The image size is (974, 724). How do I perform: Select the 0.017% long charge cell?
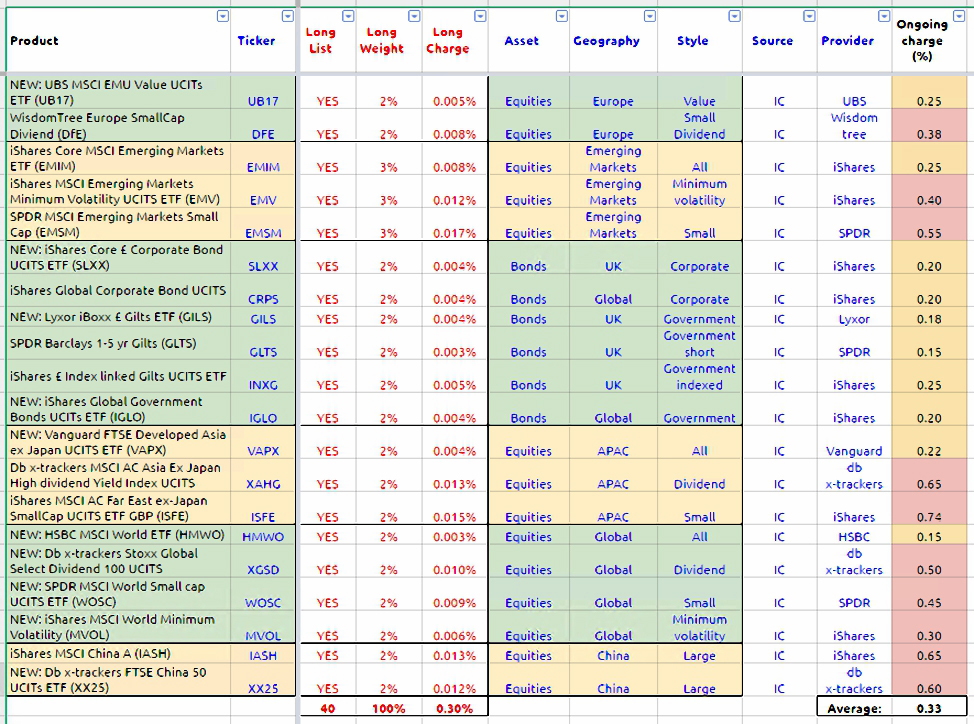[455, 224]
